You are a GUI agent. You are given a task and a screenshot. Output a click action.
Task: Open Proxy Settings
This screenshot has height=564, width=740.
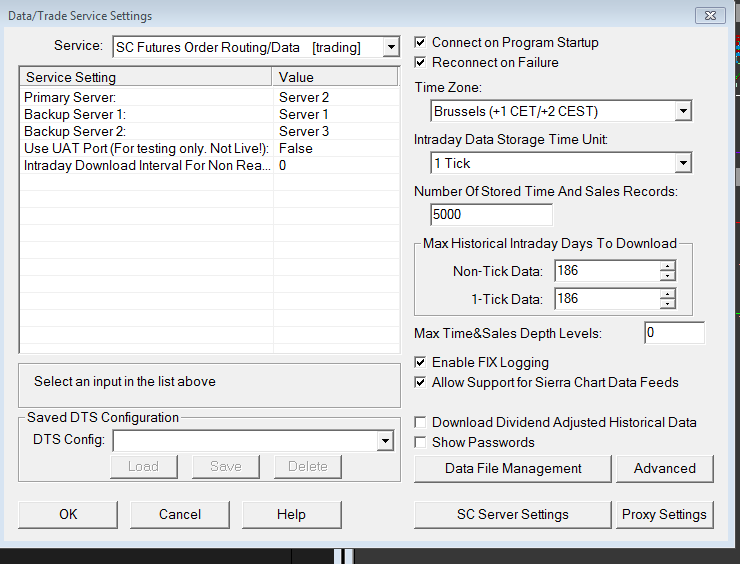tap(664, 514)
